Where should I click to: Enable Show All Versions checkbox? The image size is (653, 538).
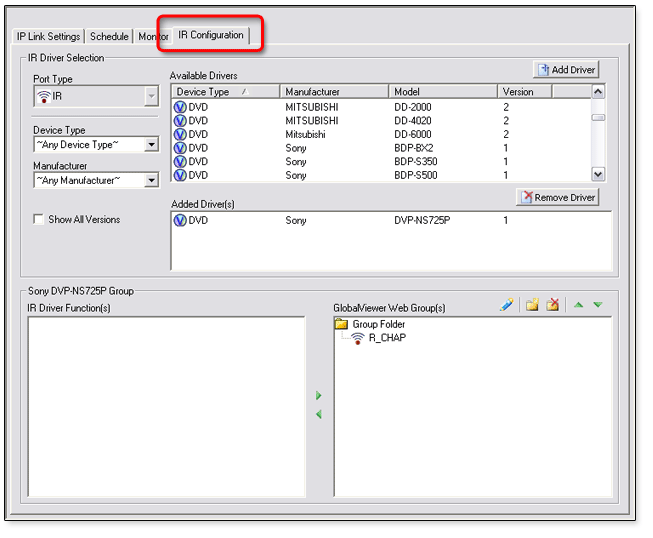[x=39, y=220]
